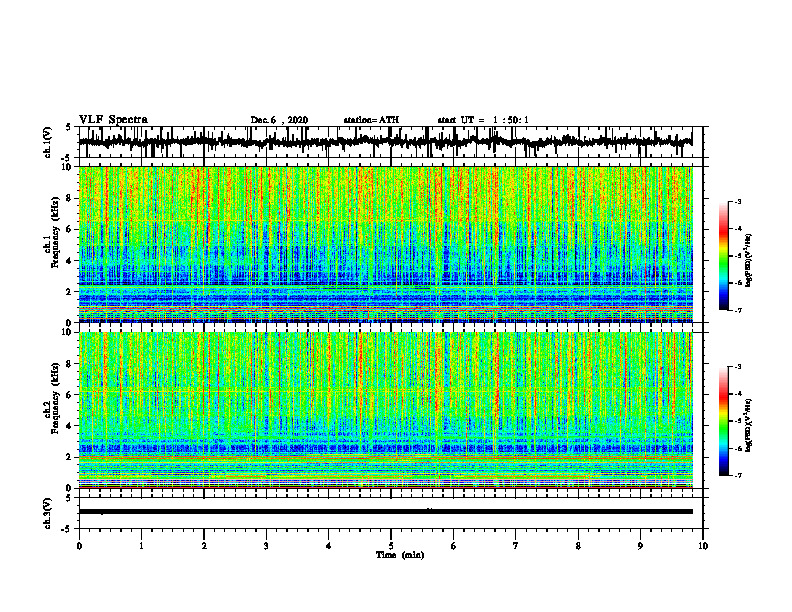Click time axis tick label "2"
This screenshot has height=612, width=792.
[204, 546]
